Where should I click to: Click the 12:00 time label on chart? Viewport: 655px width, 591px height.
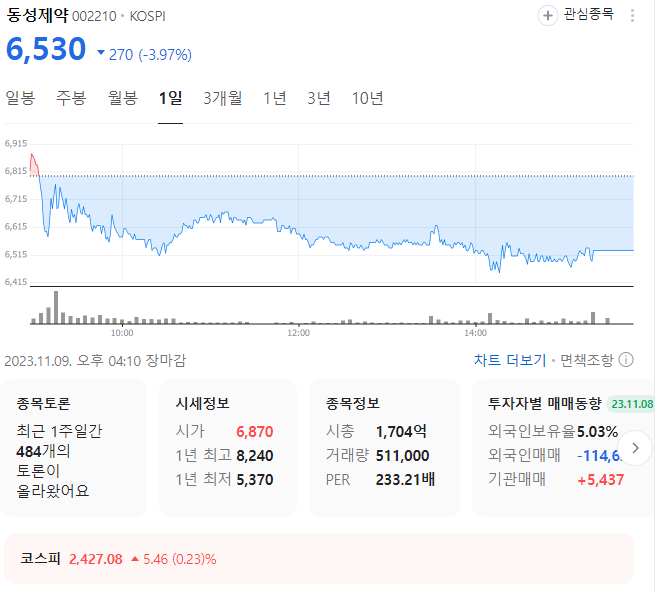[x=298, y=333]
